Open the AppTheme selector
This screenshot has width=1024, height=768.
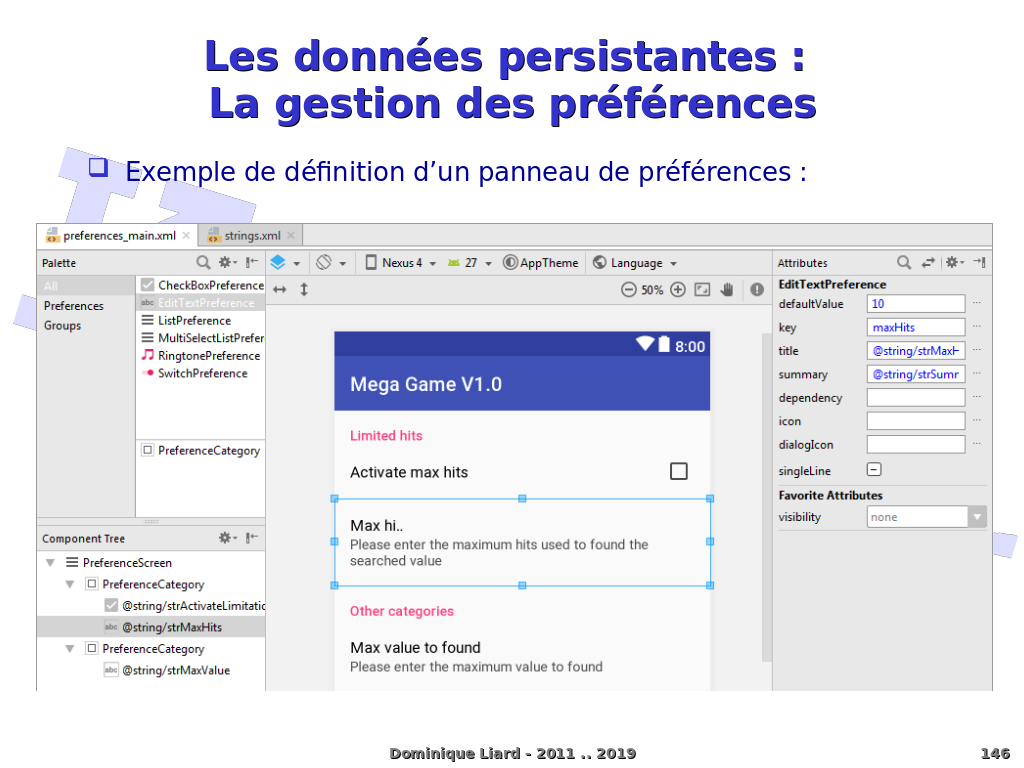point(541,263)
